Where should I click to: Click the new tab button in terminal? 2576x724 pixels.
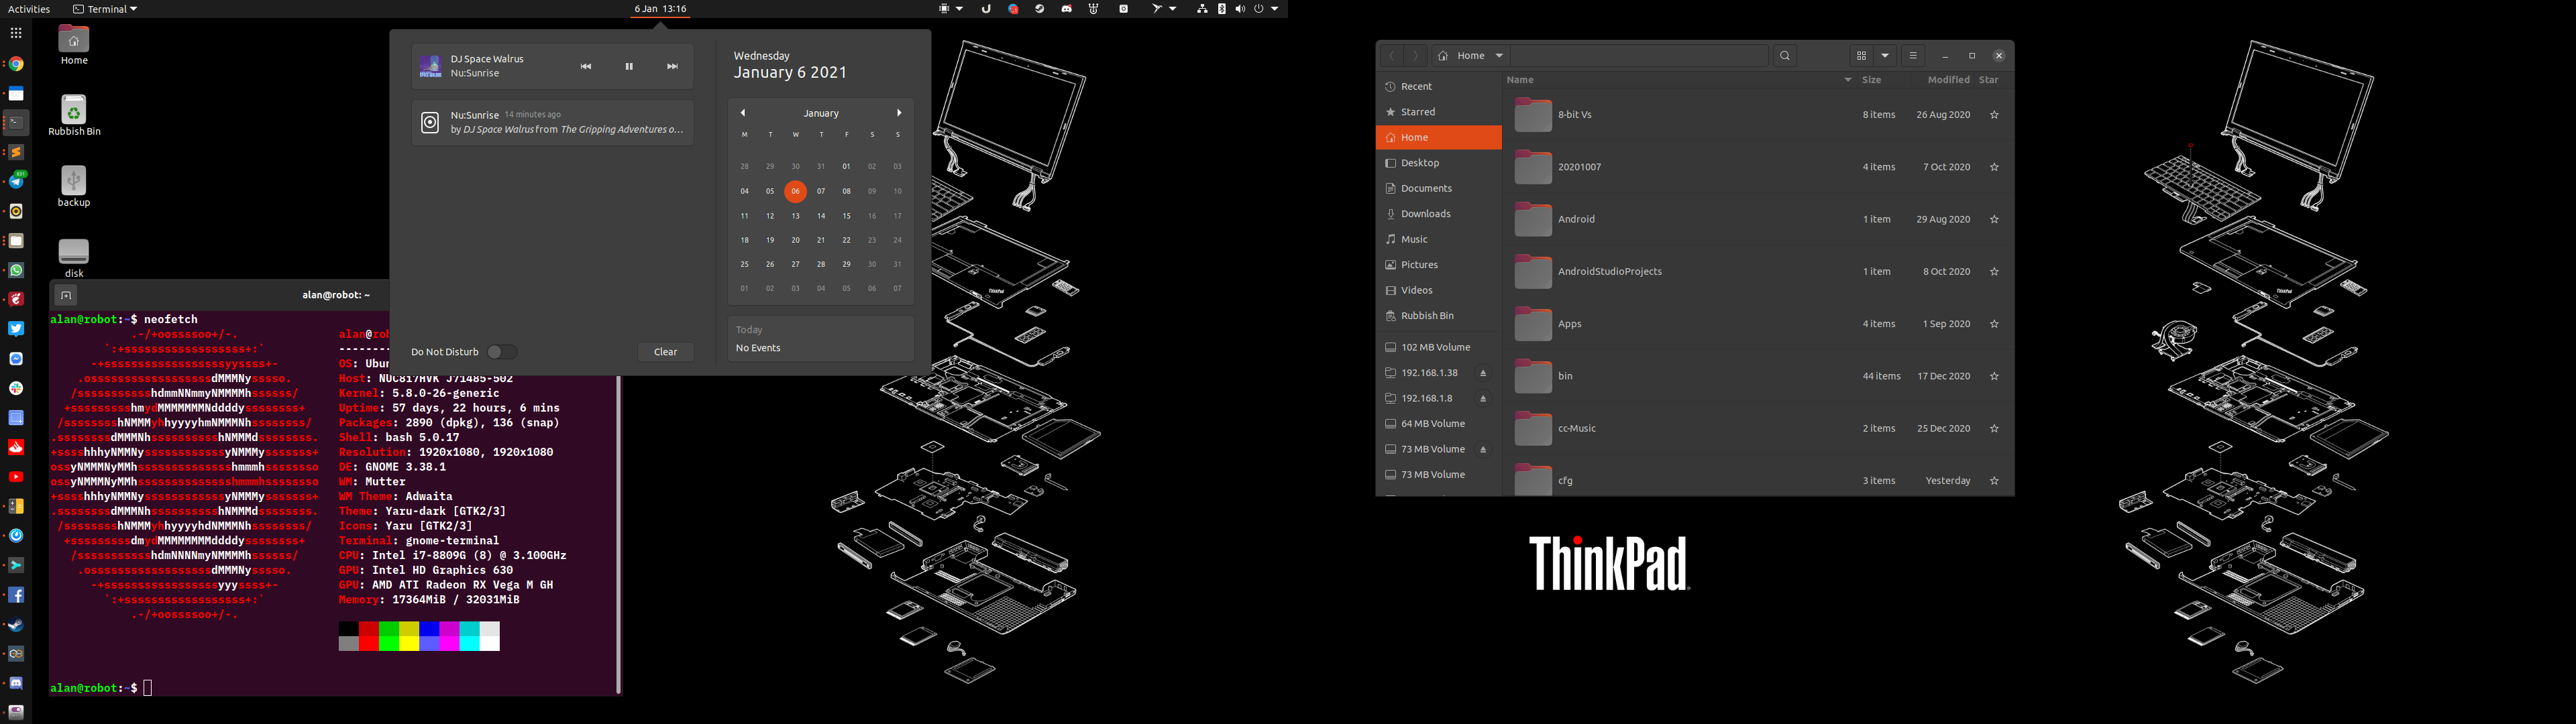[65, 295]
